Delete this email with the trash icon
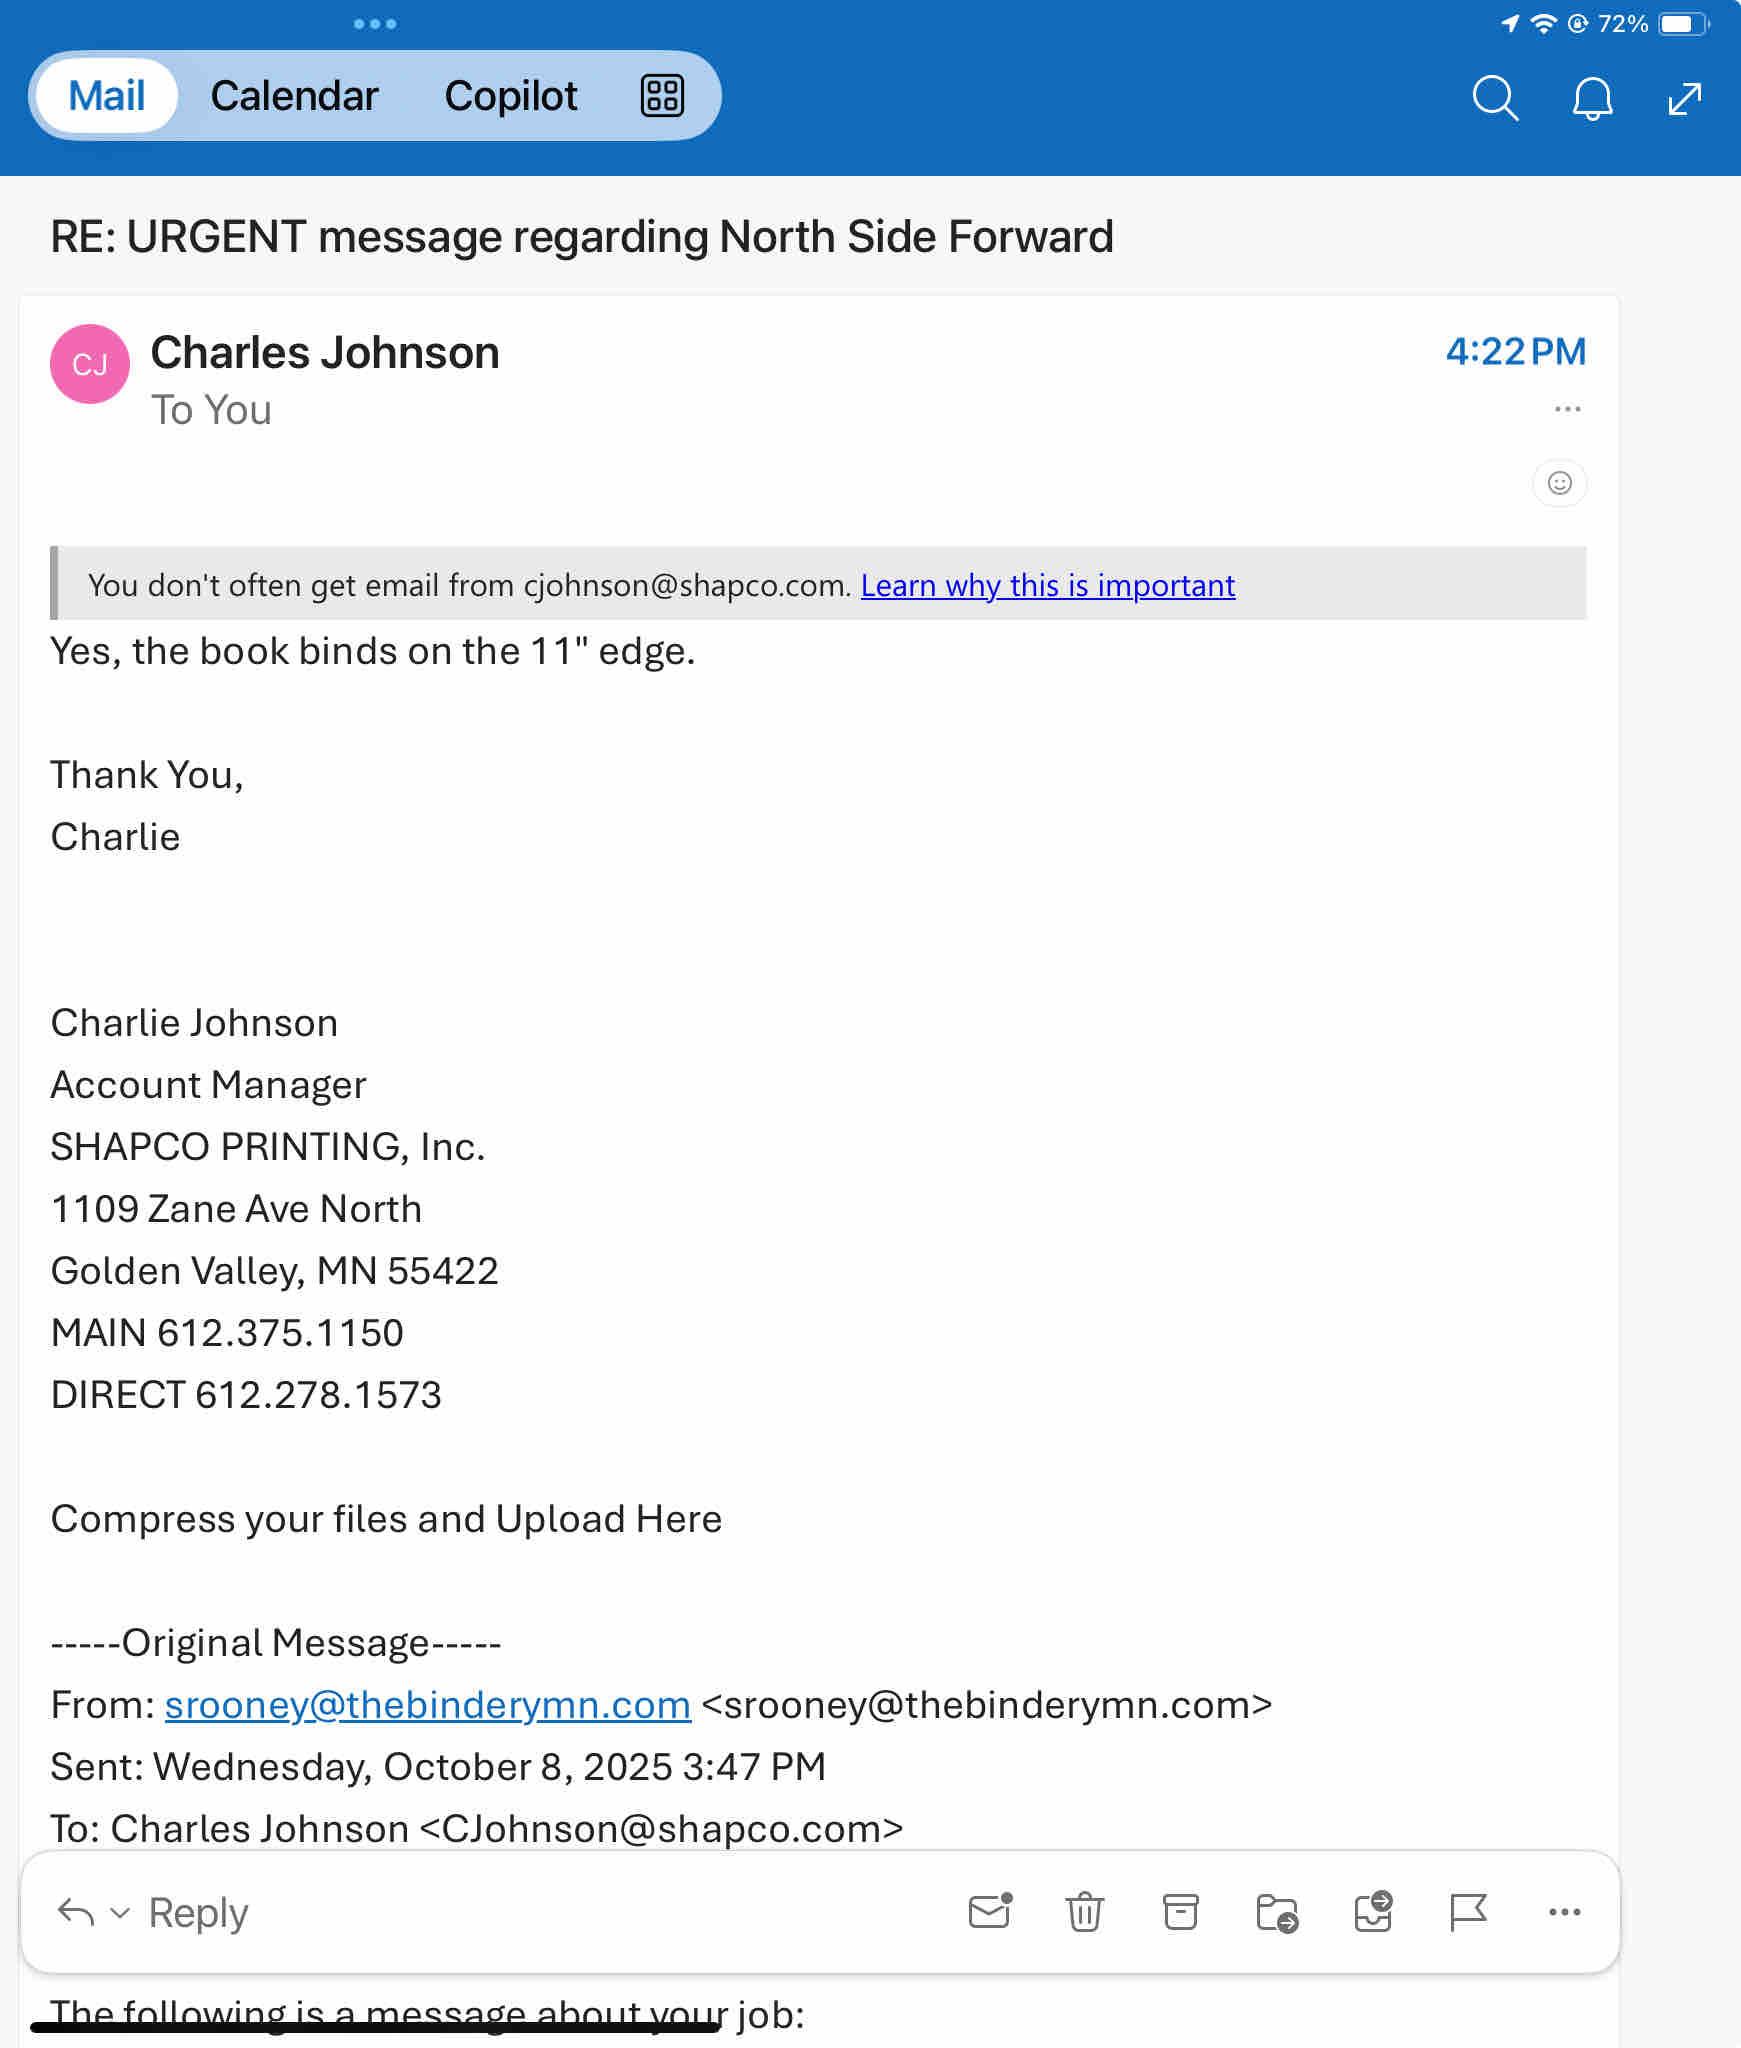Screen dimensions: 1741x2048 point(1084,1911)
